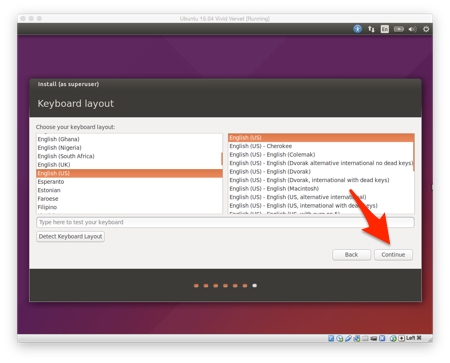This screenshot has height=363, width=450.
Task: Choose English (US) - English (Colemak) variant
Action: click(x=321, y=155)
